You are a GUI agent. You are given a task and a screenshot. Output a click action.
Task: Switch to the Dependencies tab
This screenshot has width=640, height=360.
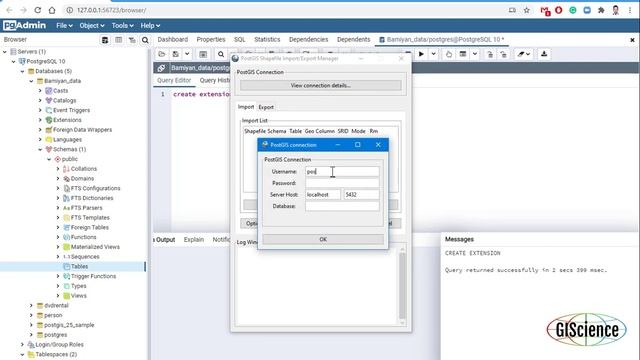pos(308,40)
